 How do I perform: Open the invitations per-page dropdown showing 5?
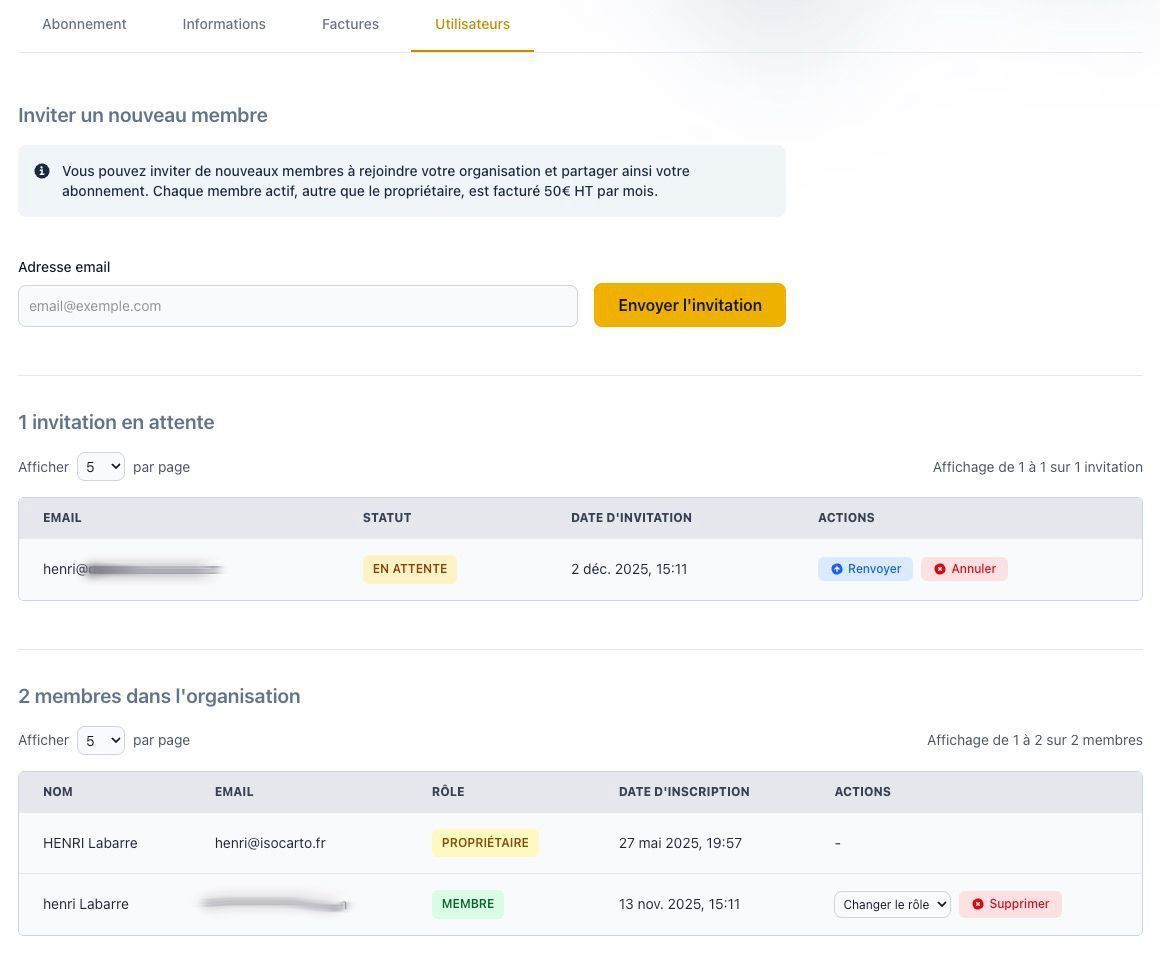tap(100, 466)
